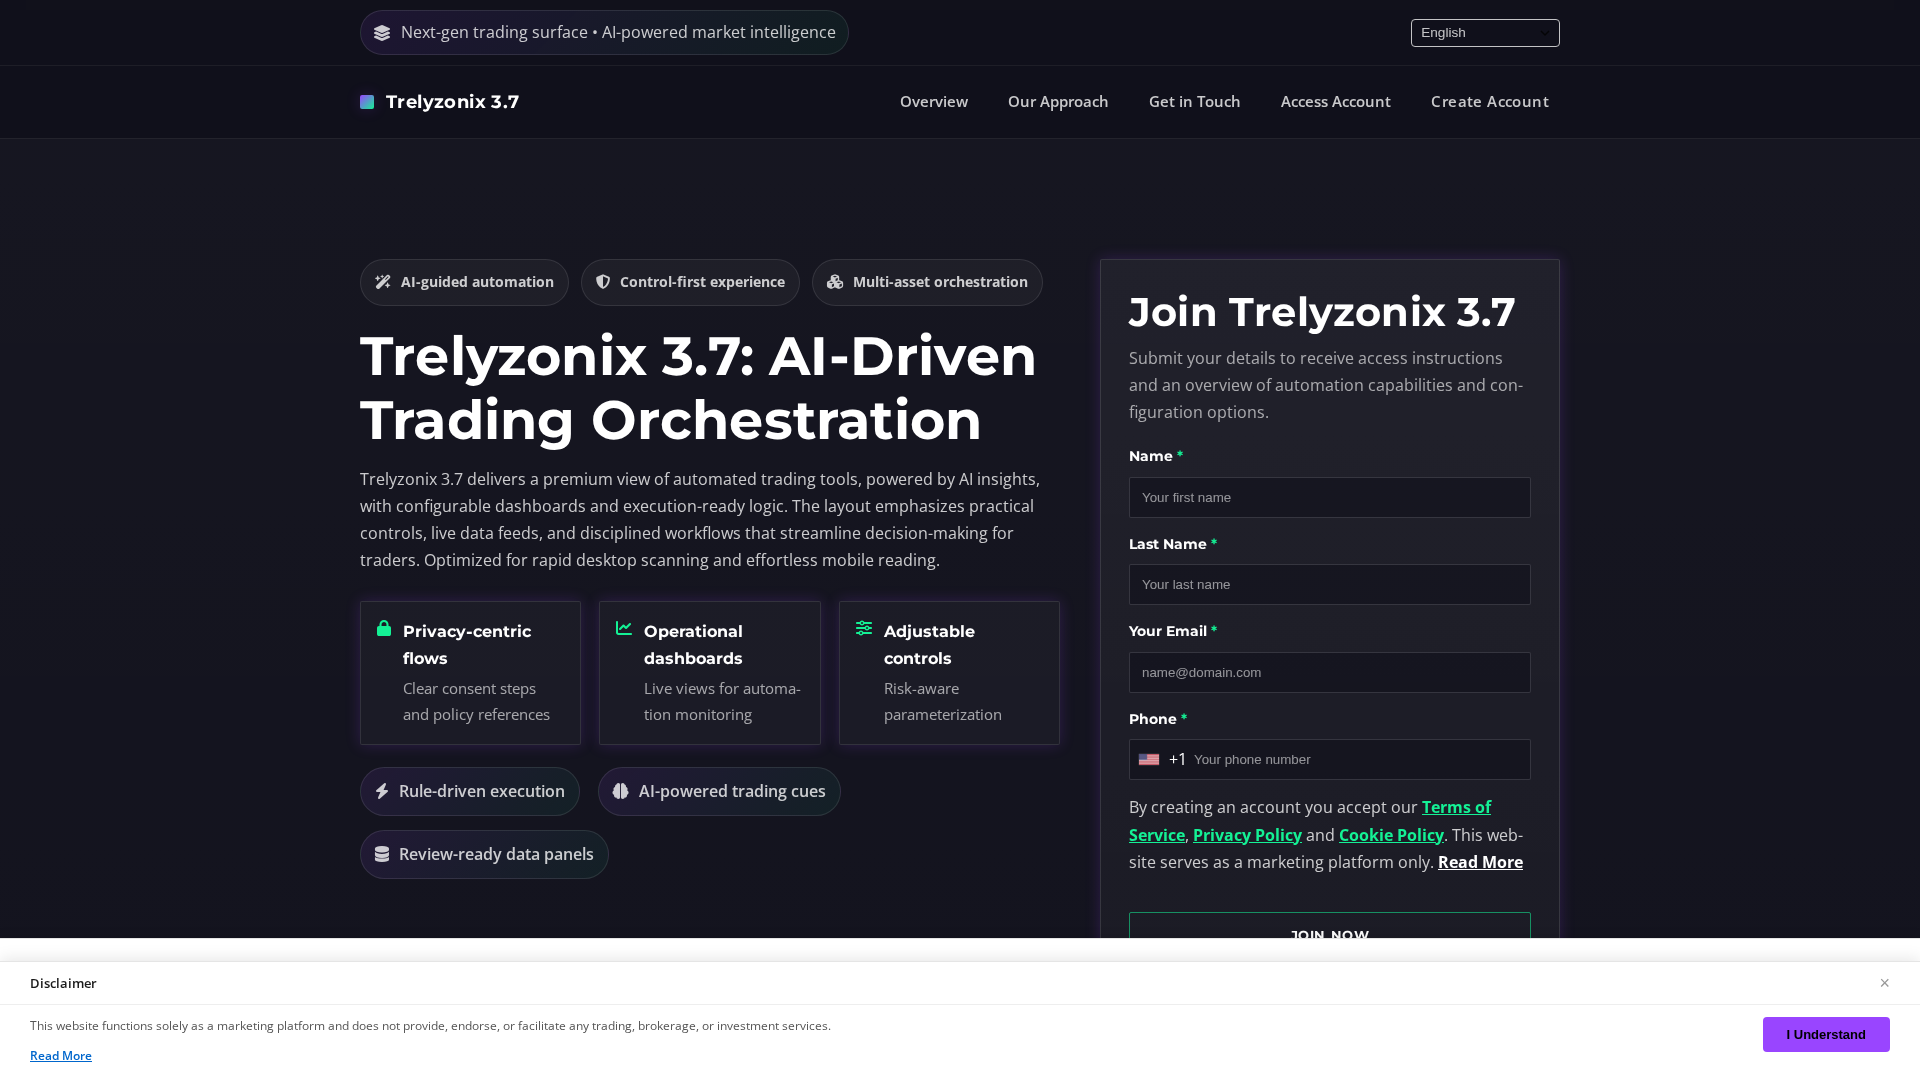The image size is (1920, 1080).
Task: Click the brain icon on AI-powered trading cues
Action: tap(621, 791)
